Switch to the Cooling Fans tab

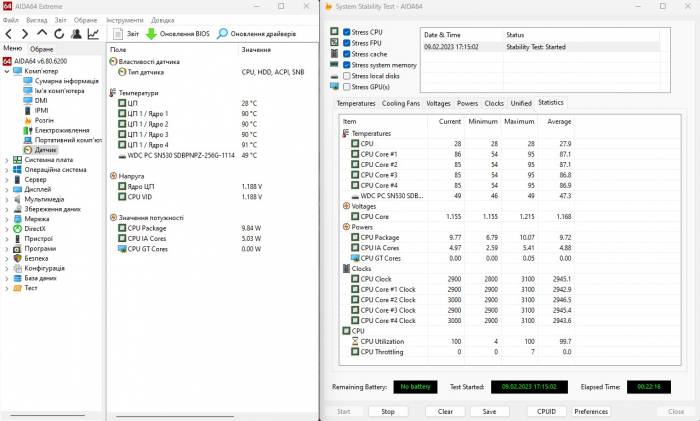click(x=401, y=103)
